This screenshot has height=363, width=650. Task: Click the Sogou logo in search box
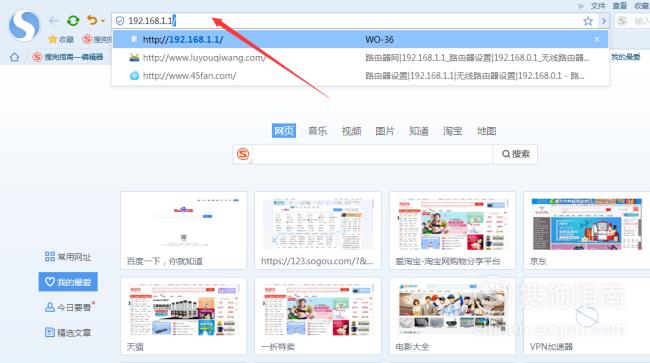(243, 154)
